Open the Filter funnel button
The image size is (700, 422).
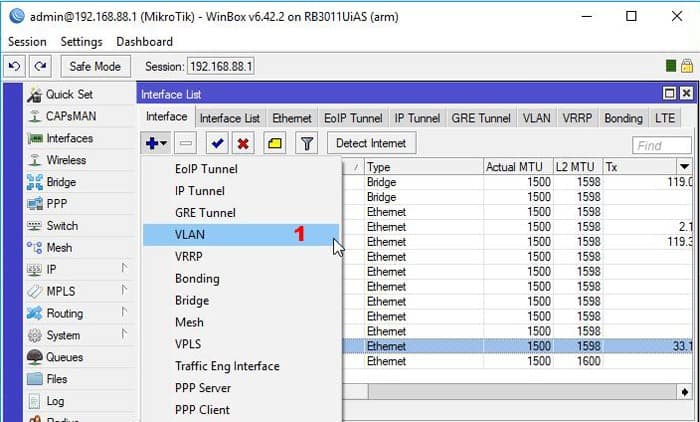tap(307, 143)
